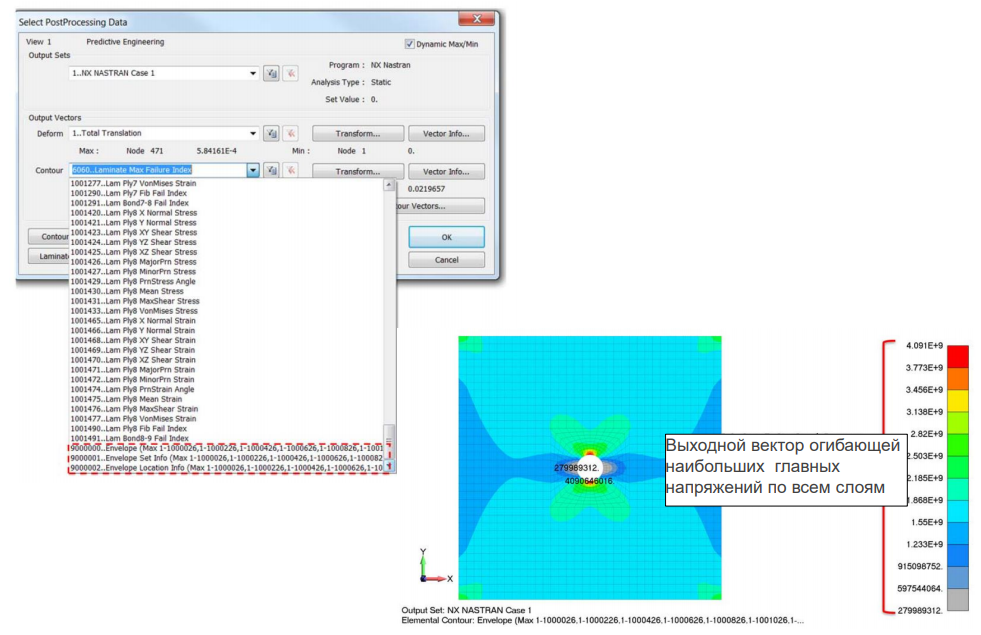Select 1001472..Lam Ply8 MinorPrn Strain

[133, 380]
